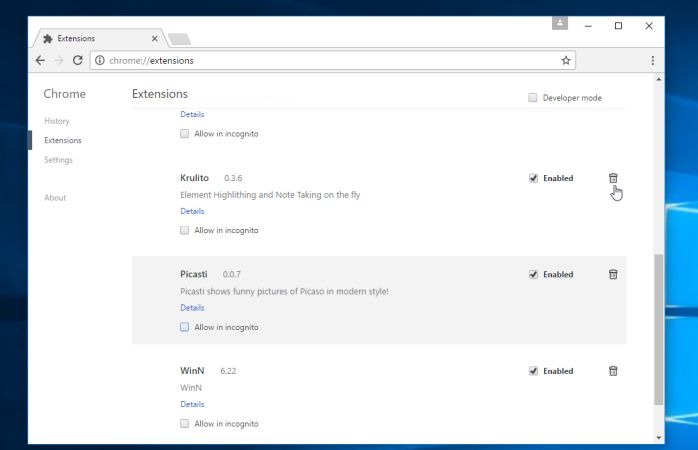This screenshot has height=450, width=698.
Task: Disable the Krulito extension
Action: coord(533,178)
